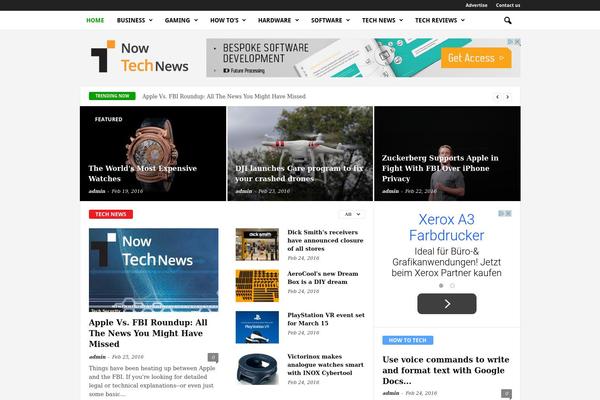
Task: Open comments icon on Apple Vs. FBI article
Action: [x=213, y=358]
